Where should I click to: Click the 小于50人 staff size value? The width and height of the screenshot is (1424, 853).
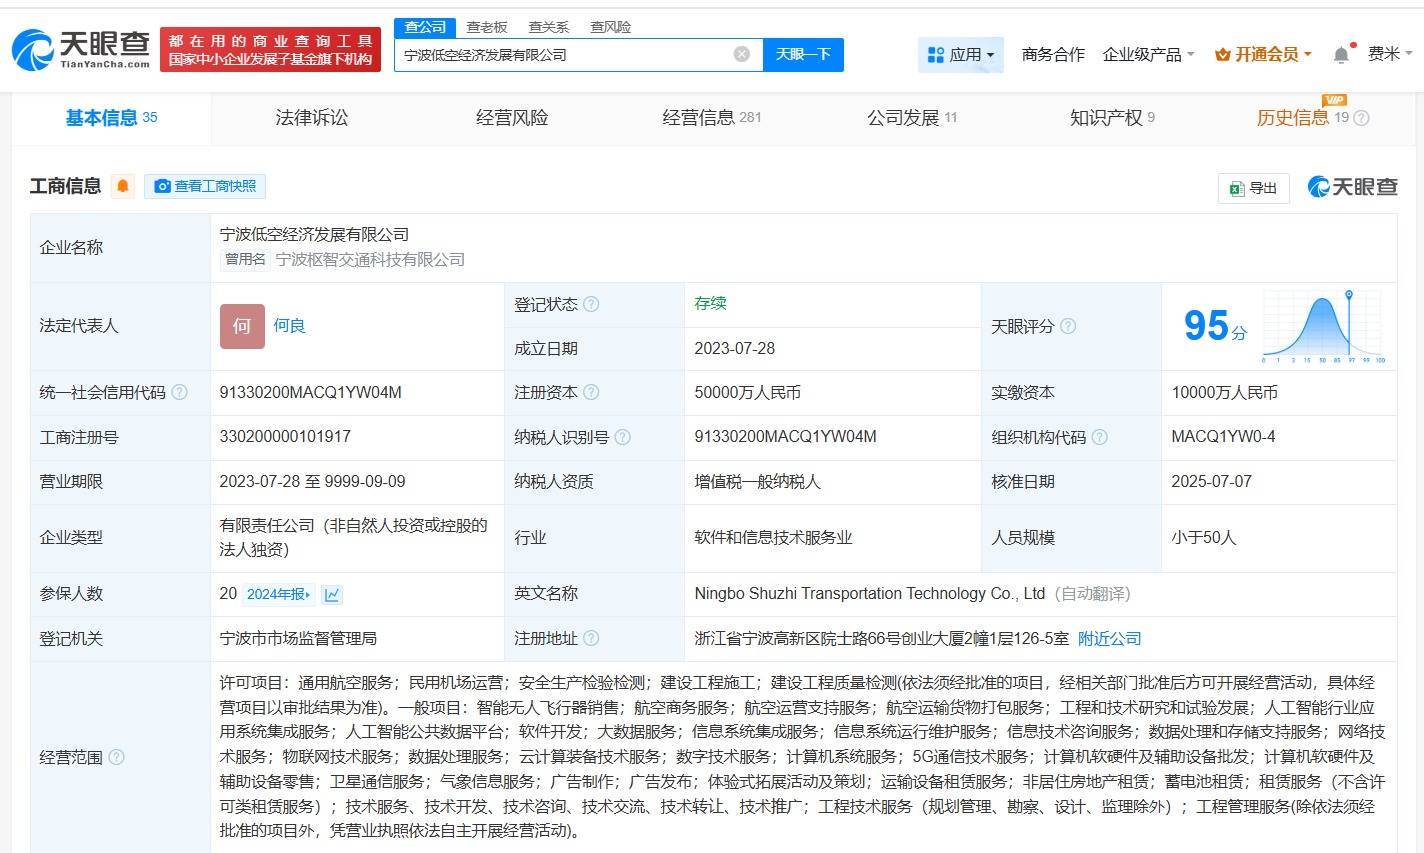click(x=1204, y=537)
